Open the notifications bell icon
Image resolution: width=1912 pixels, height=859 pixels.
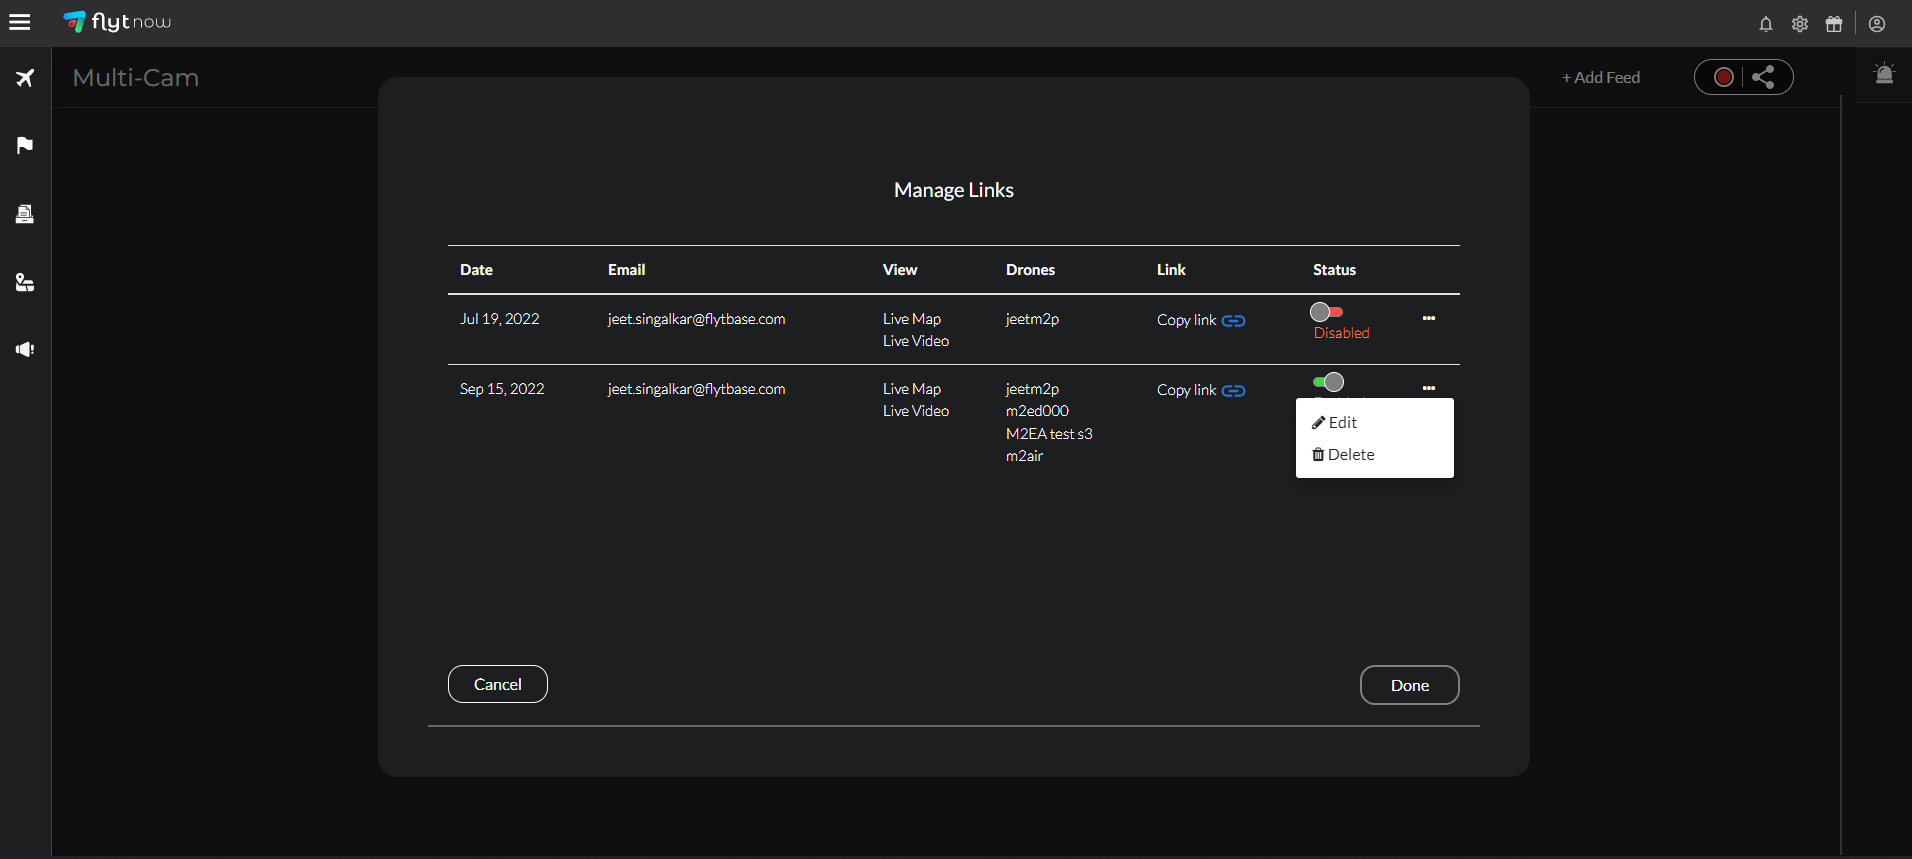(x=1766, y=24)
